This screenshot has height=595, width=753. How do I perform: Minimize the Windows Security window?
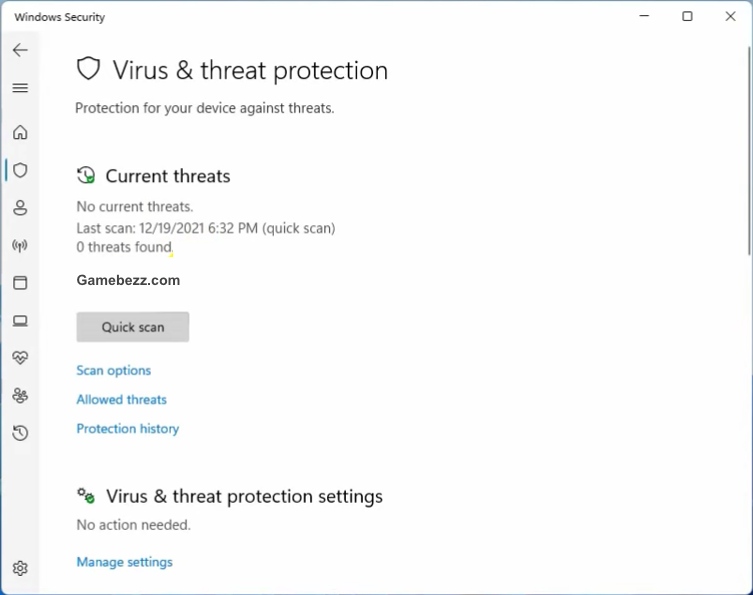[x=644, y=16]
